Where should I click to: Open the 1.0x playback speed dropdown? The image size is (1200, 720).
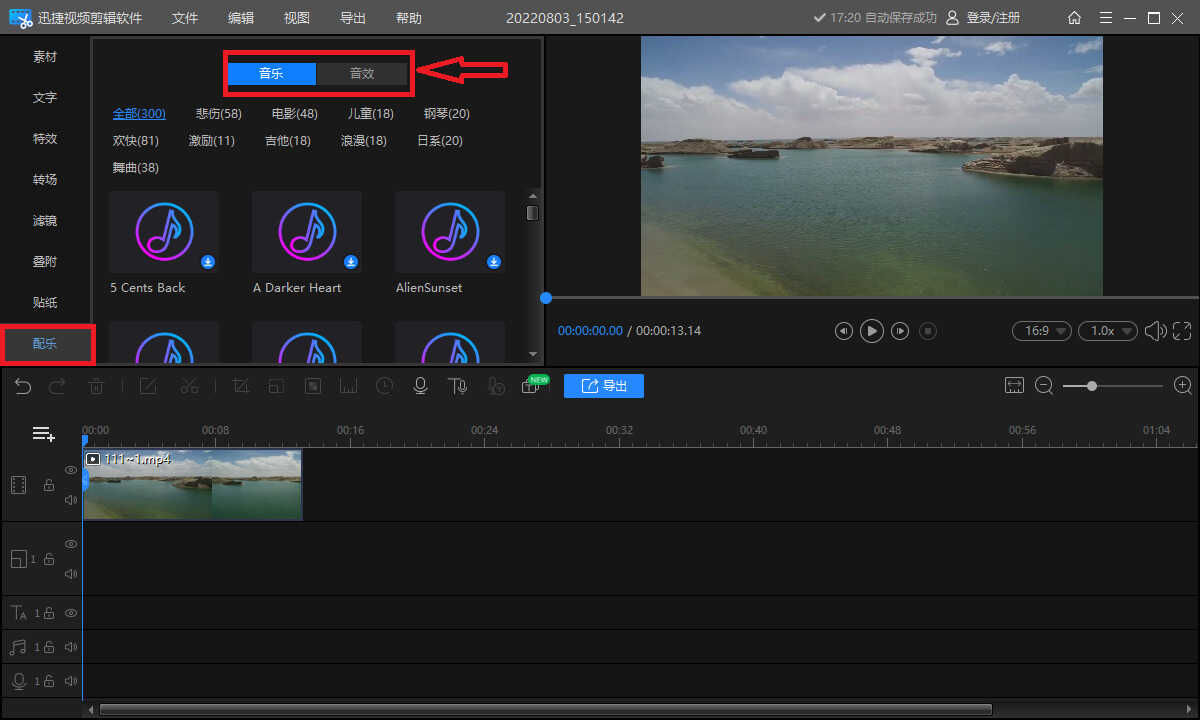tap(1108, 330)
